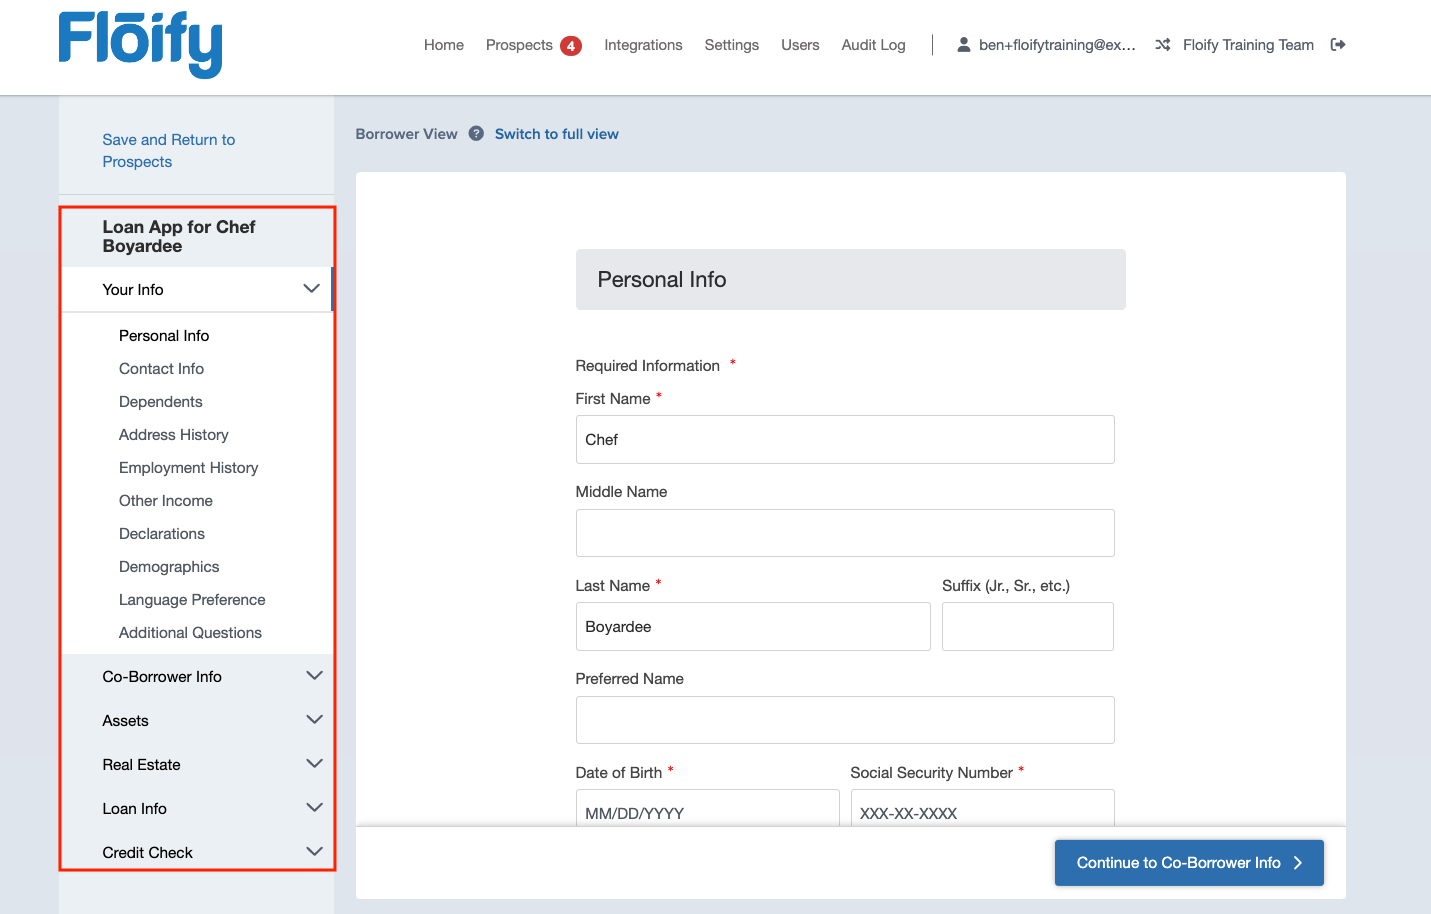Focus the Date of Birth field
The image size is (1431, 914).
point(707,811)
